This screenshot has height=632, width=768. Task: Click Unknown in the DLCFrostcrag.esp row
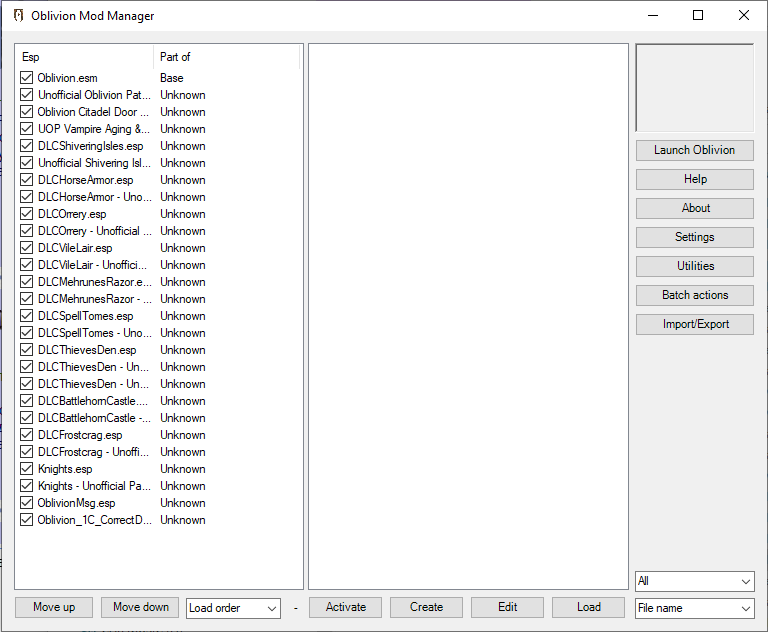coord(183,435)
